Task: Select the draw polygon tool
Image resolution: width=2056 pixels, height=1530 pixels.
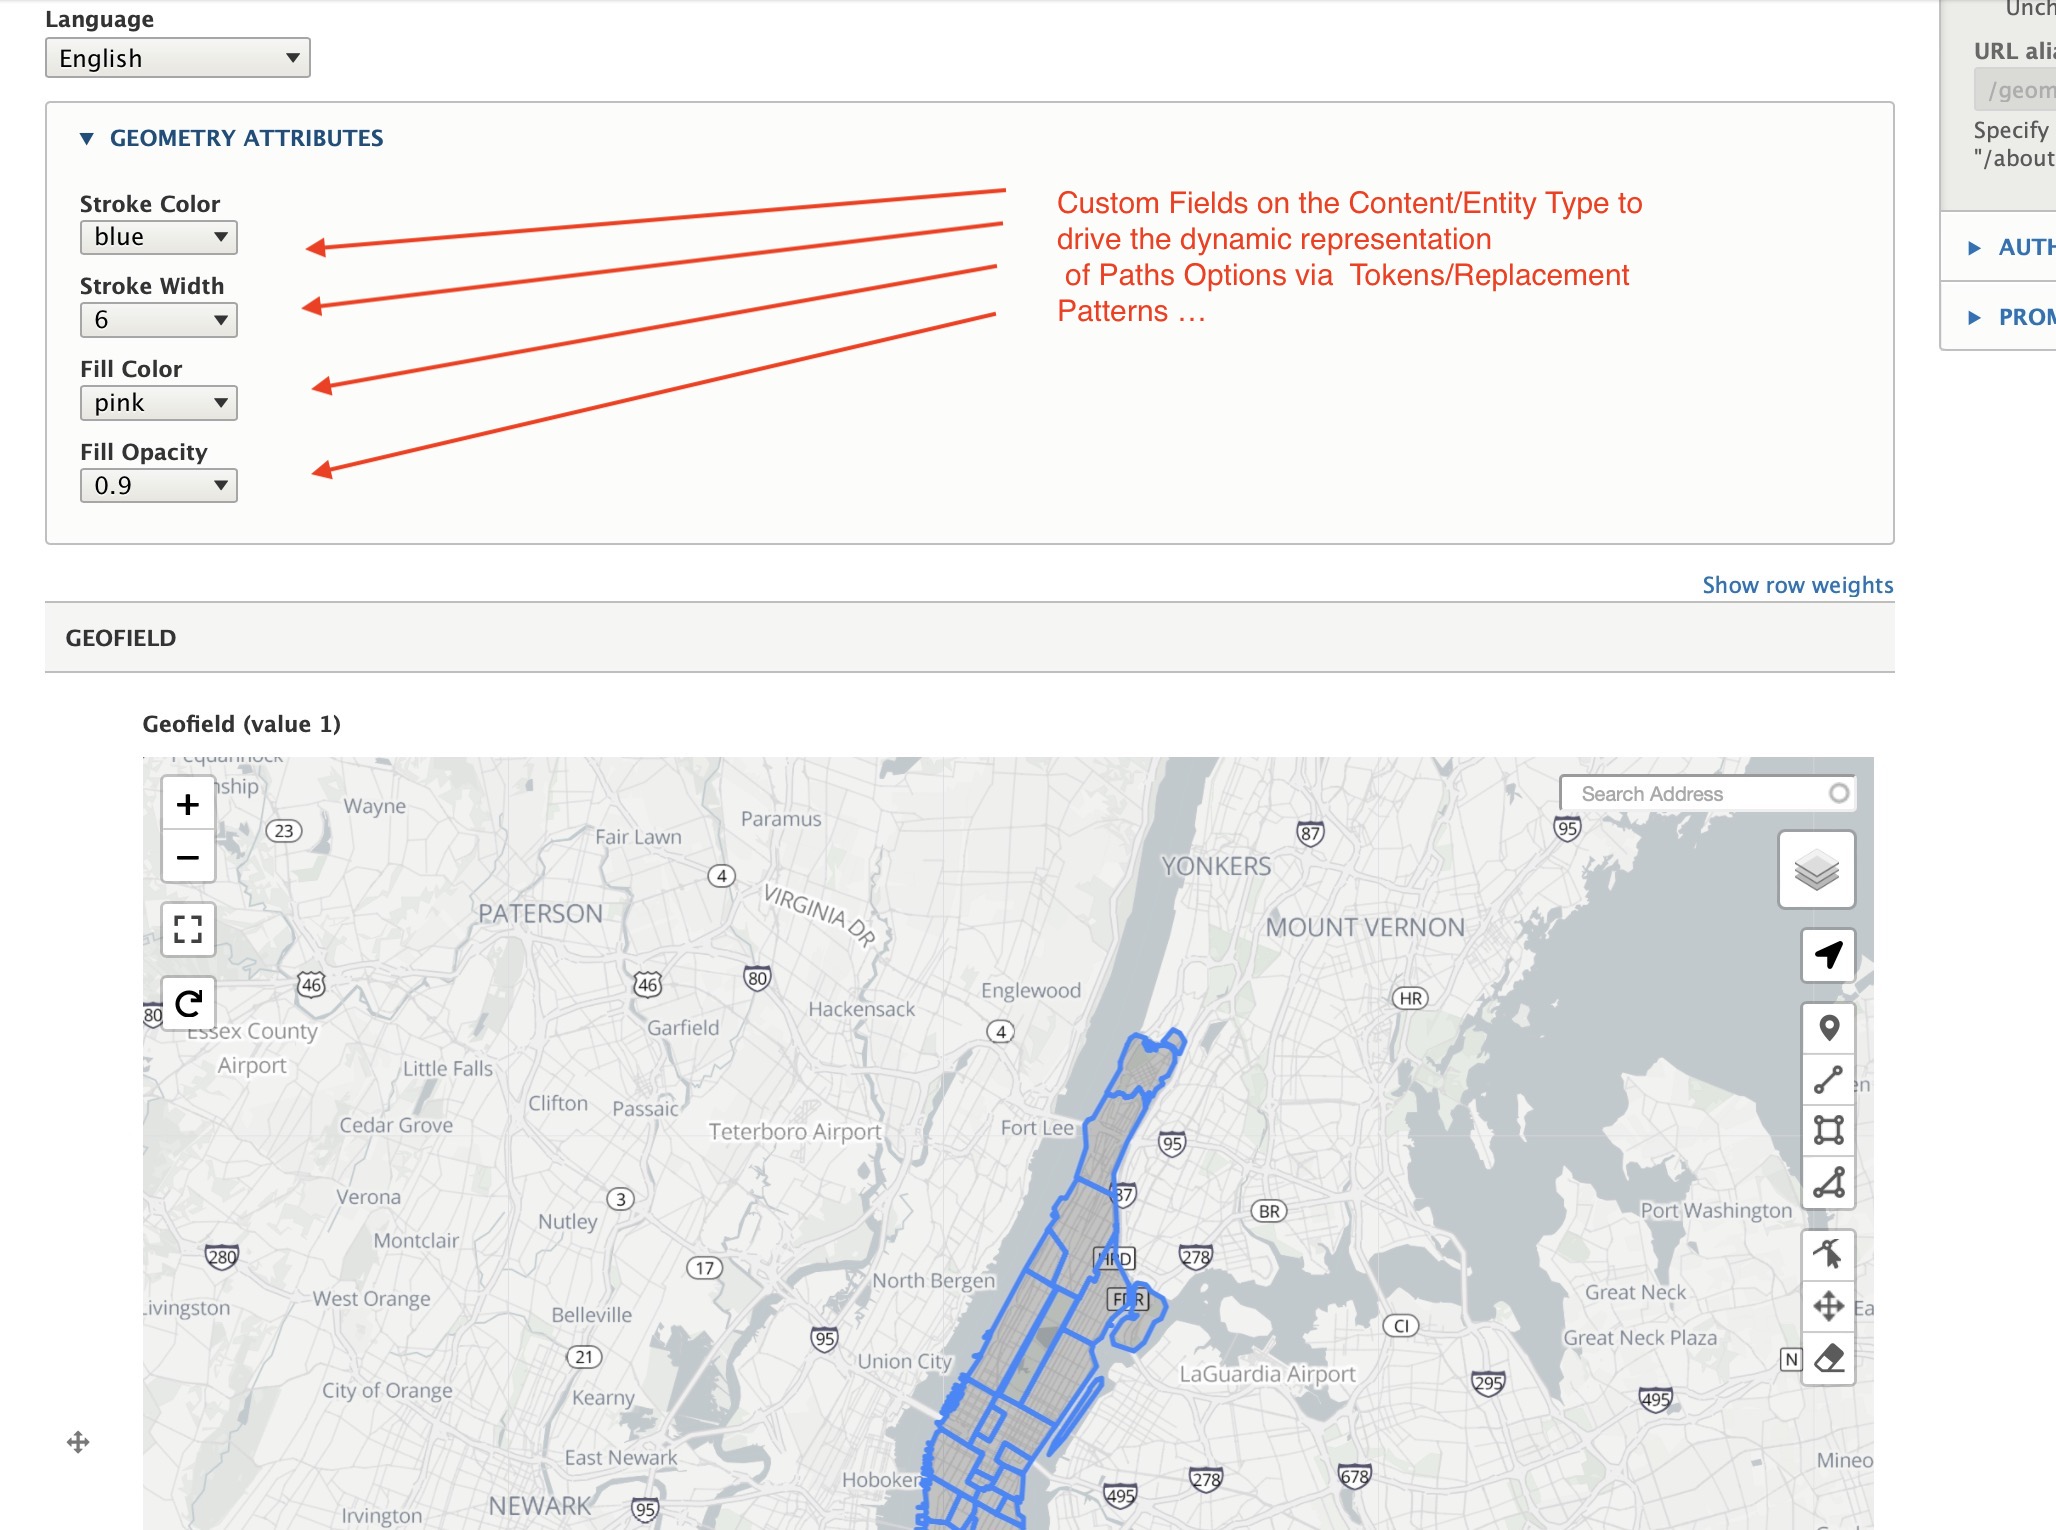Action: coord(1828,1183)
